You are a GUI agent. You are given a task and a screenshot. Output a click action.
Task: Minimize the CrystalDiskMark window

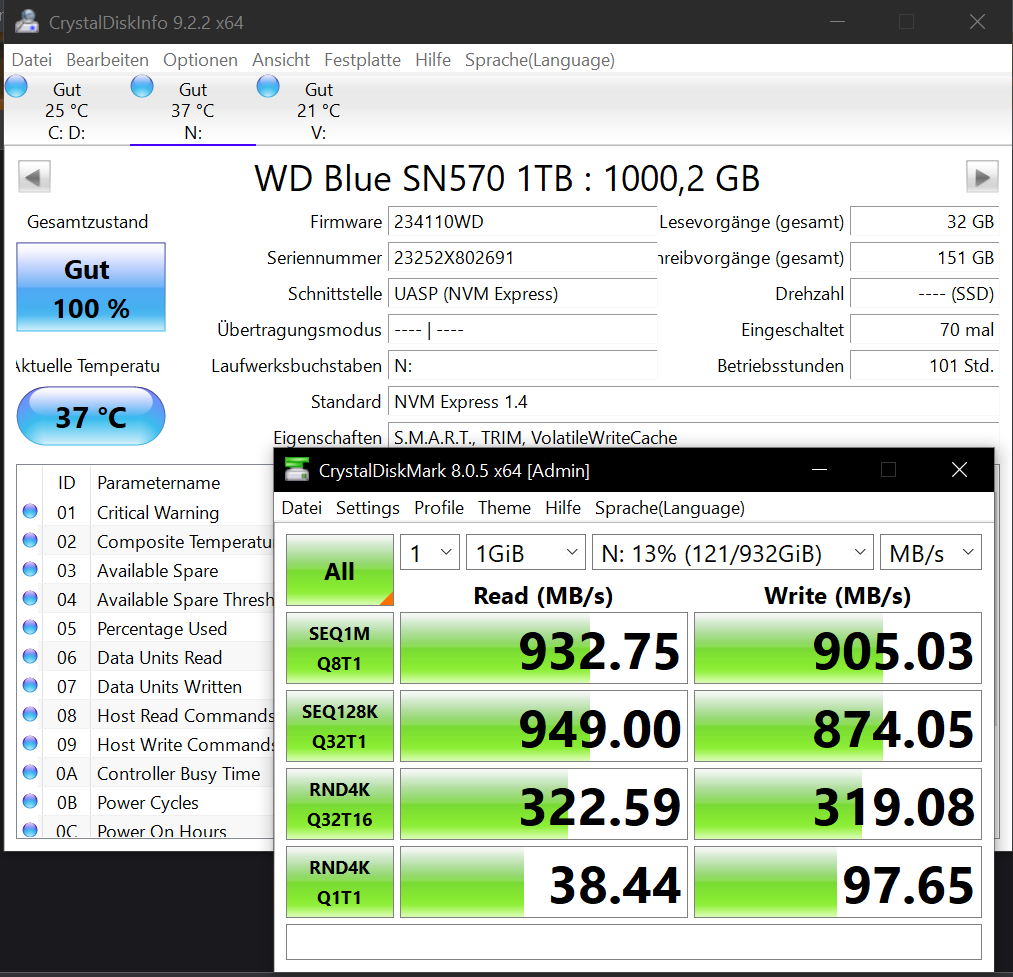click(819, 470)
